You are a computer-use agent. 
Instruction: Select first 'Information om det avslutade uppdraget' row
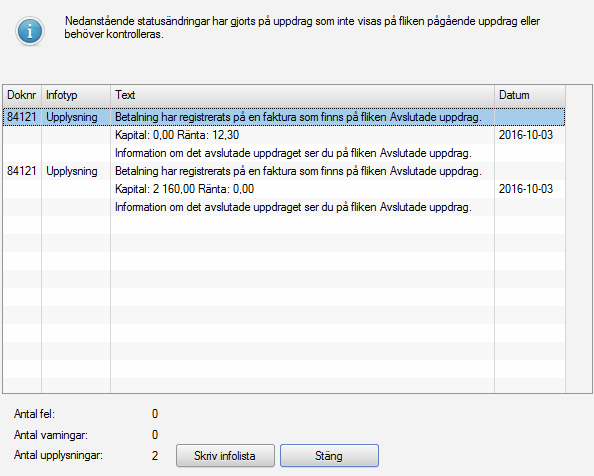click(x=284, y=153)
